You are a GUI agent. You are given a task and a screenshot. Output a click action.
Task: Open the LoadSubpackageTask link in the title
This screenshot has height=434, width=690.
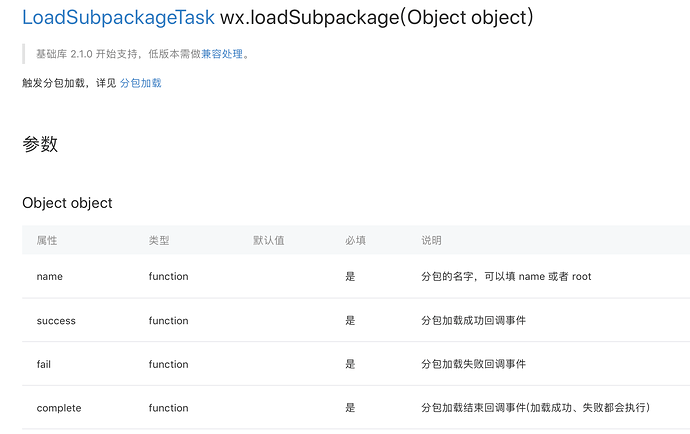pyautogui.click(x=118, y=18)
